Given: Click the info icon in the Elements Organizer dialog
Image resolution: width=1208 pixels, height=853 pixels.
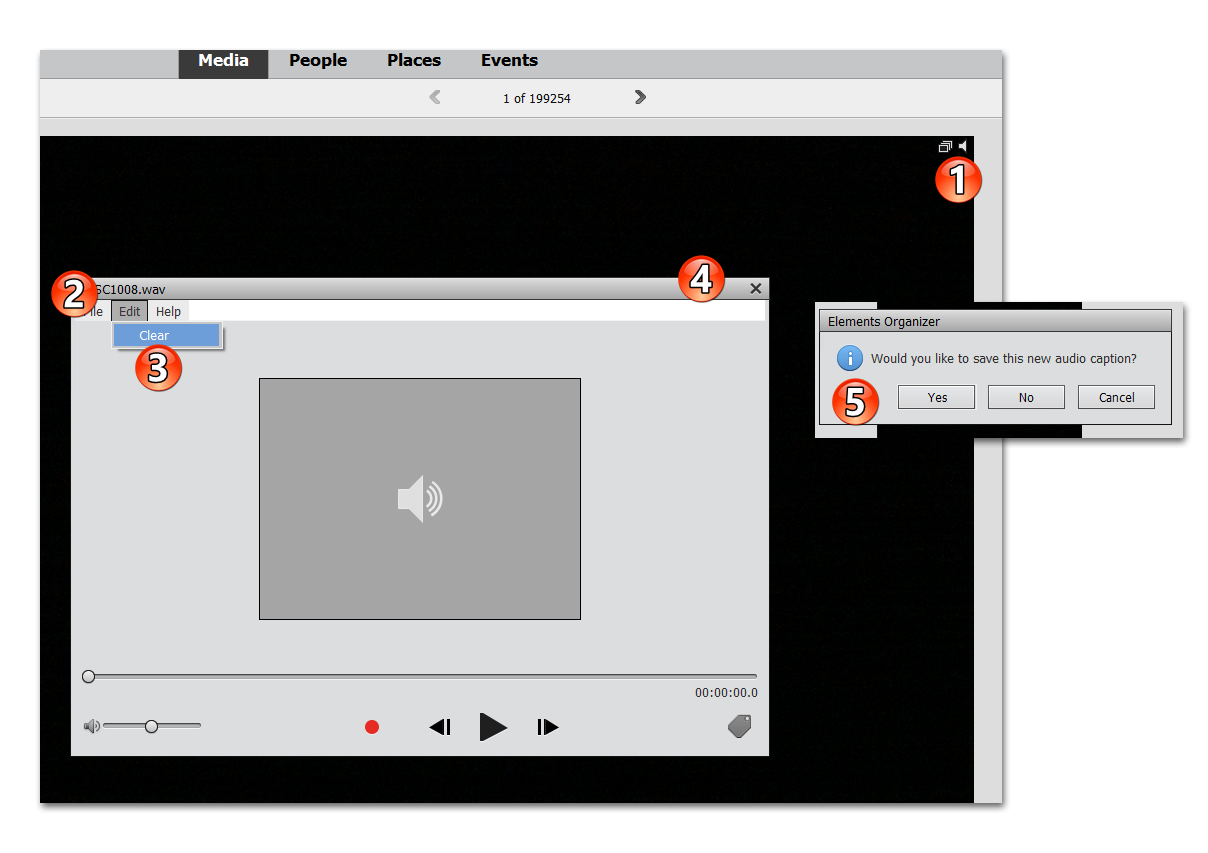Looking at the screenshot, I should coord(848,357).
